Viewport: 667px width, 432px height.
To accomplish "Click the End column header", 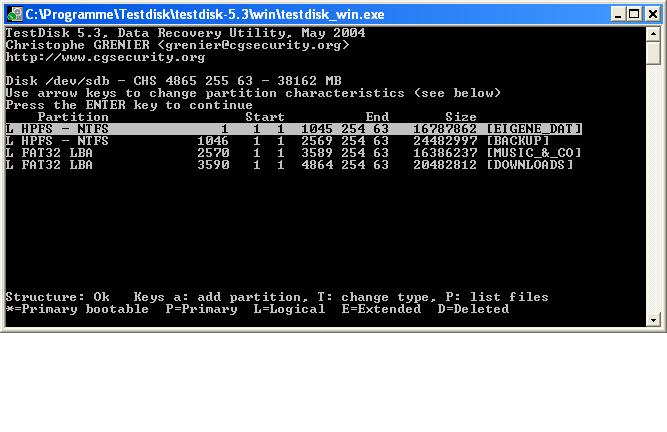I will pyautogui.click(x=377, y=117).
